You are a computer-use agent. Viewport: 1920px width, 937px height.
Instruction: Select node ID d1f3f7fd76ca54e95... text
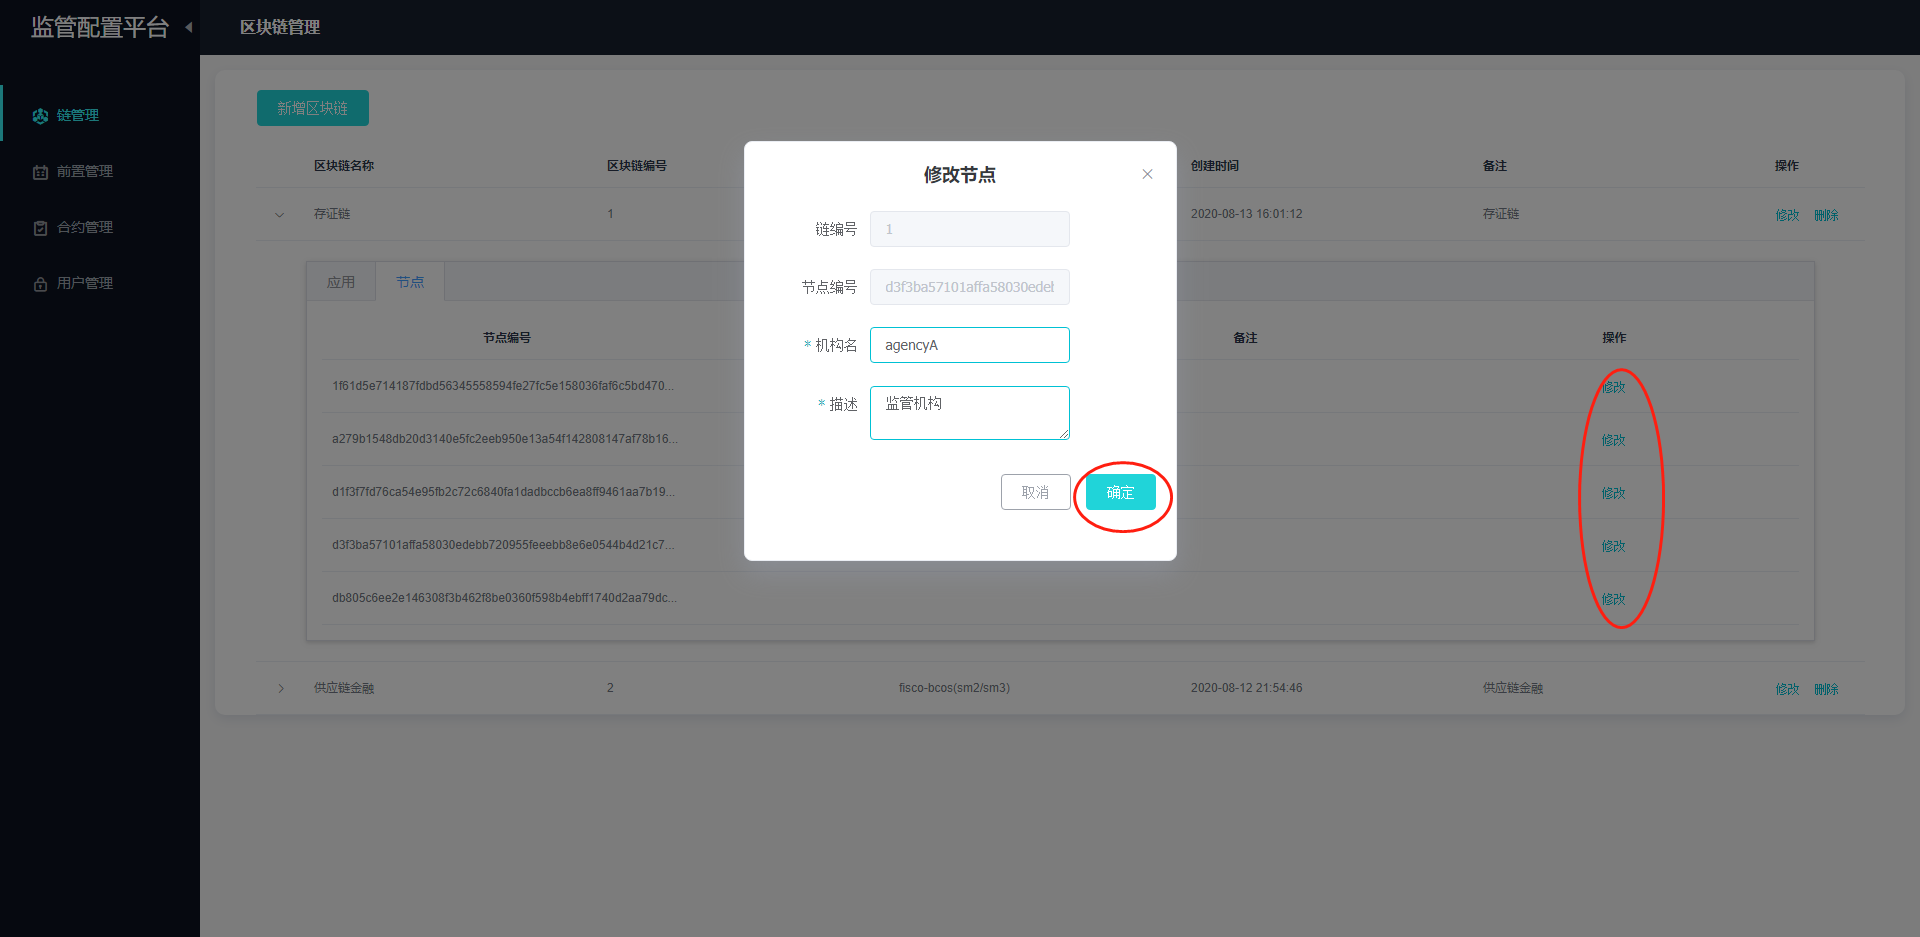pos(503,492)
